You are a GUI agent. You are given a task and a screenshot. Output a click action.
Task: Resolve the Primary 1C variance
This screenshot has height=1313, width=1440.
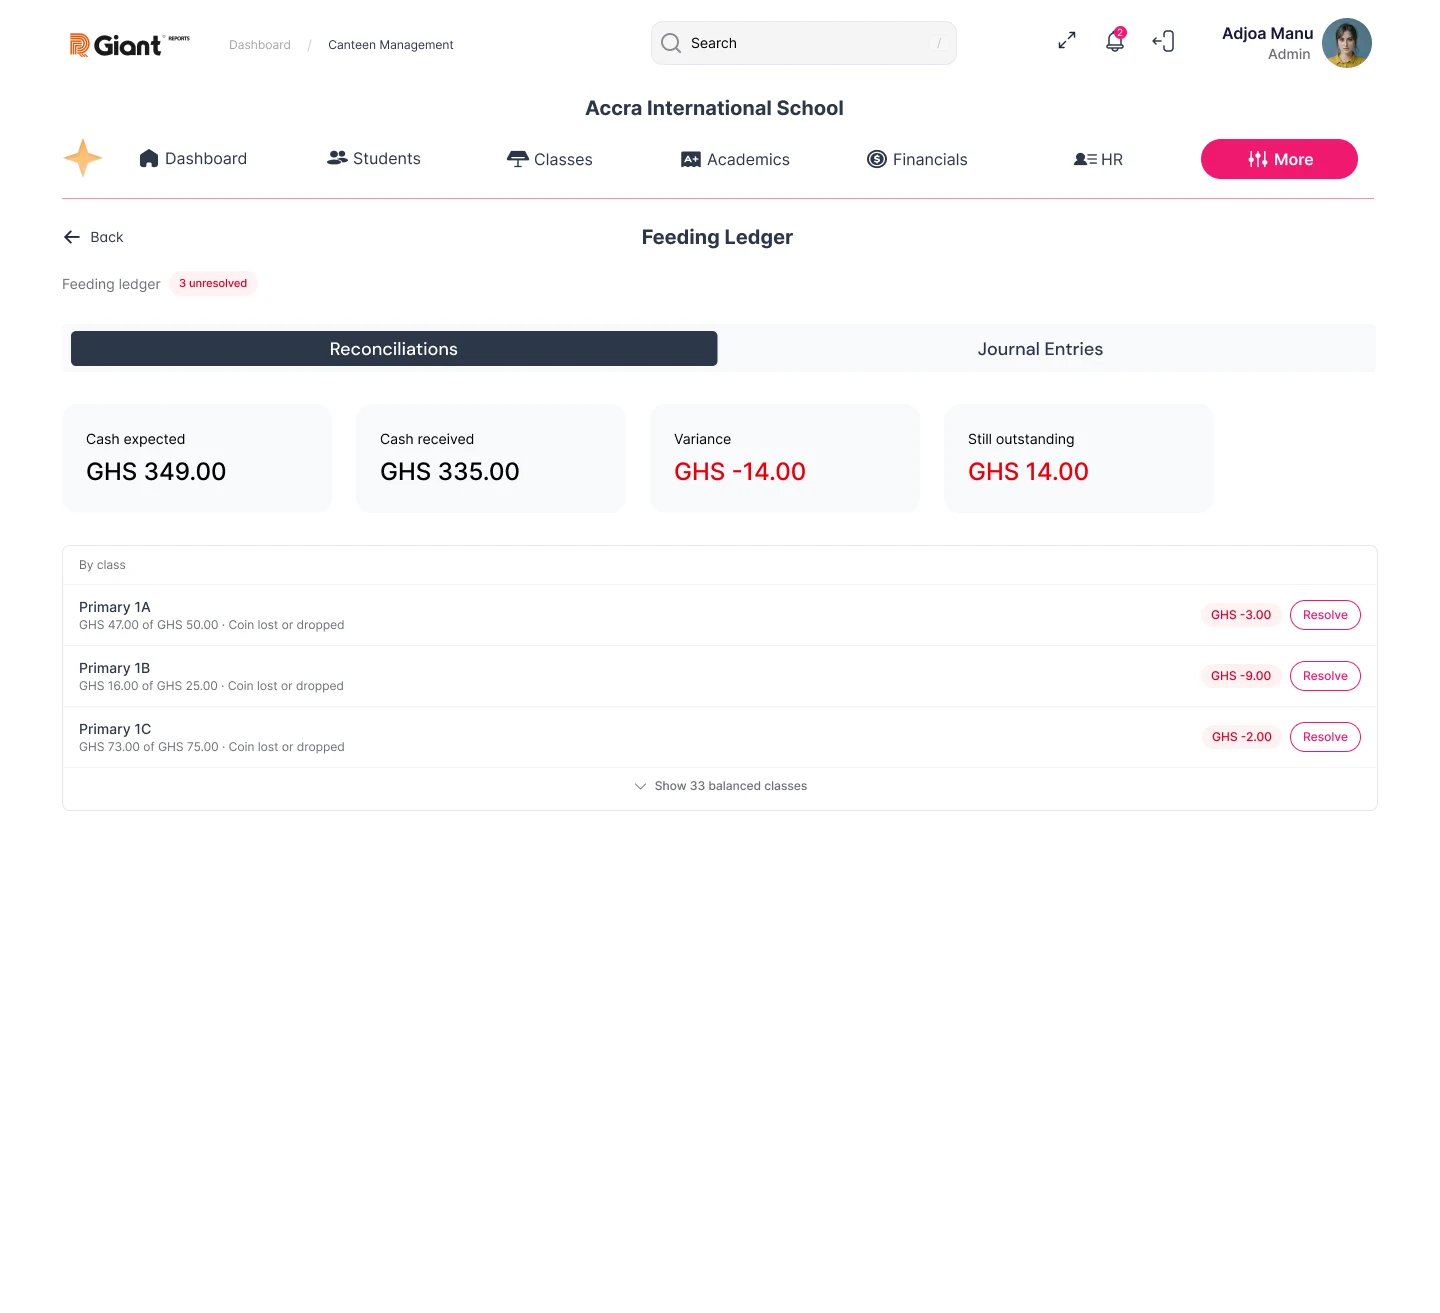click(1325, 737)
